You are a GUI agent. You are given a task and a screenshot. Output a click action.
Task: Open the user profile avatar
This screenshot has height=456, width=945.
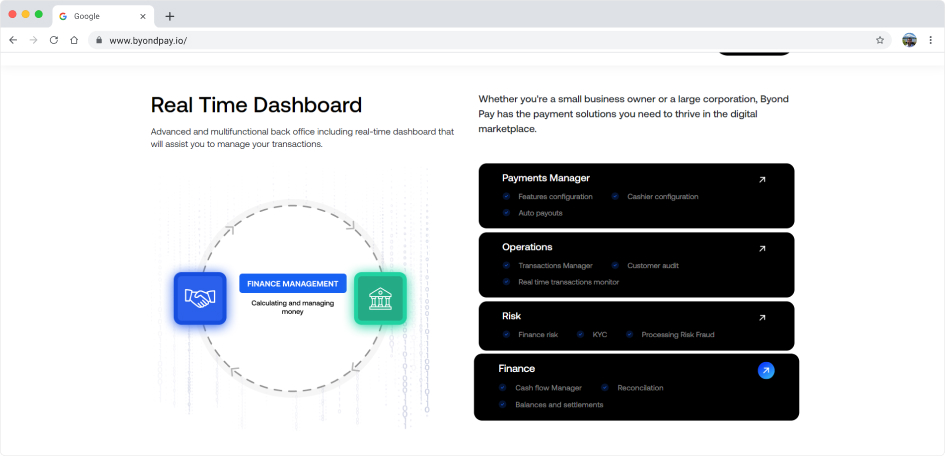pyautogui.click(x=909, y=40)
